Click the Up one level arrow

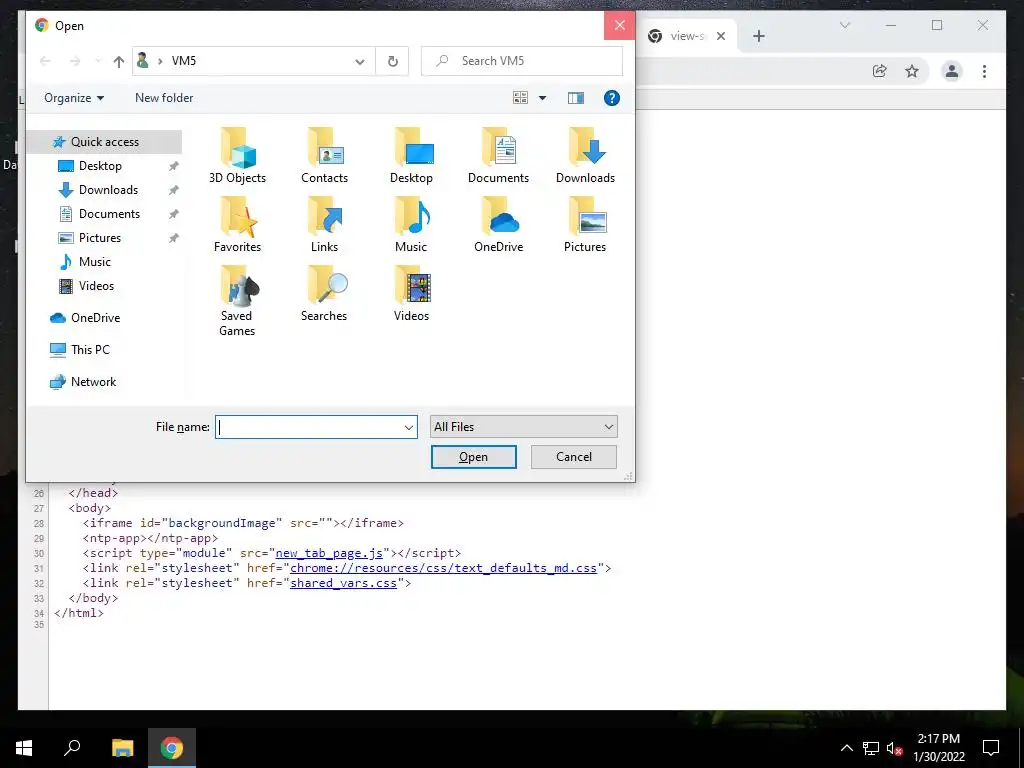point(118,61)
